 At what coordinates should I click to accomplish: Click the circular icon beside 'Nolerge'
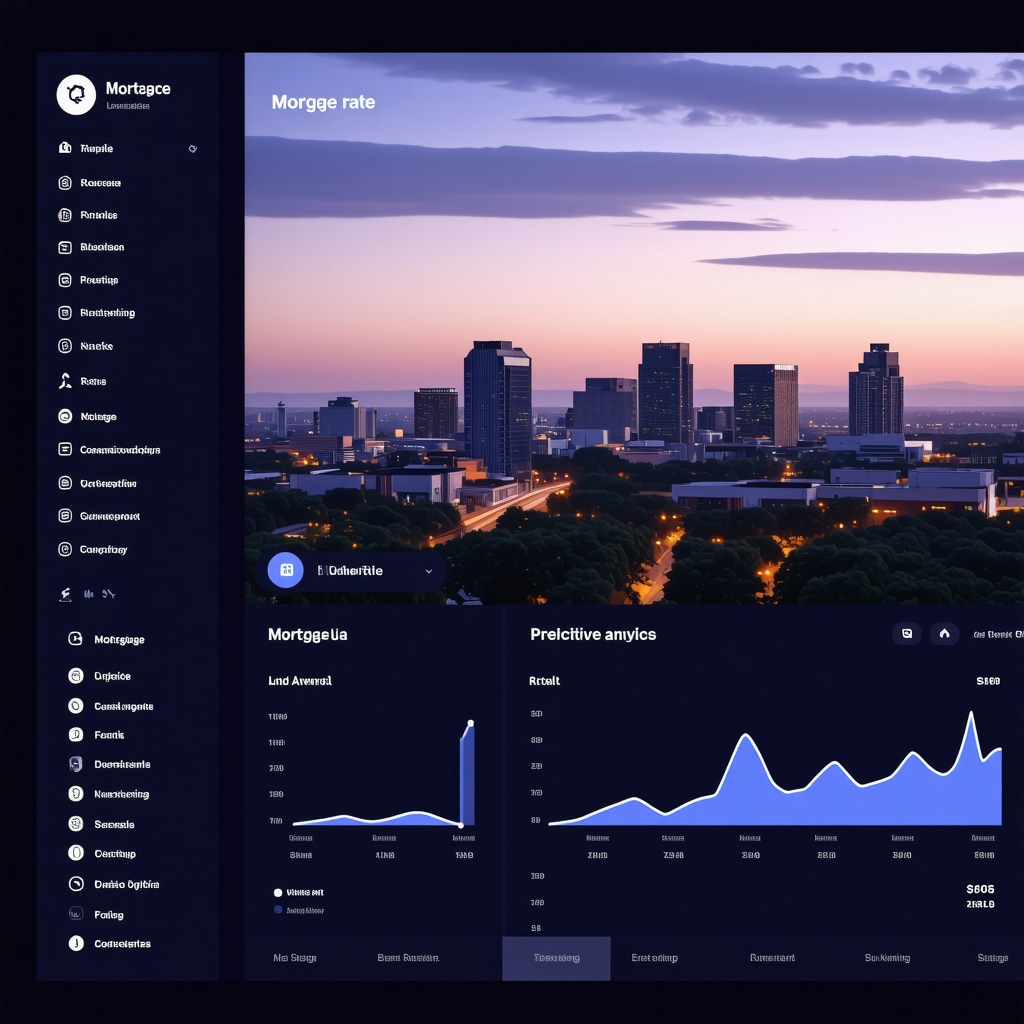[65, 416]
